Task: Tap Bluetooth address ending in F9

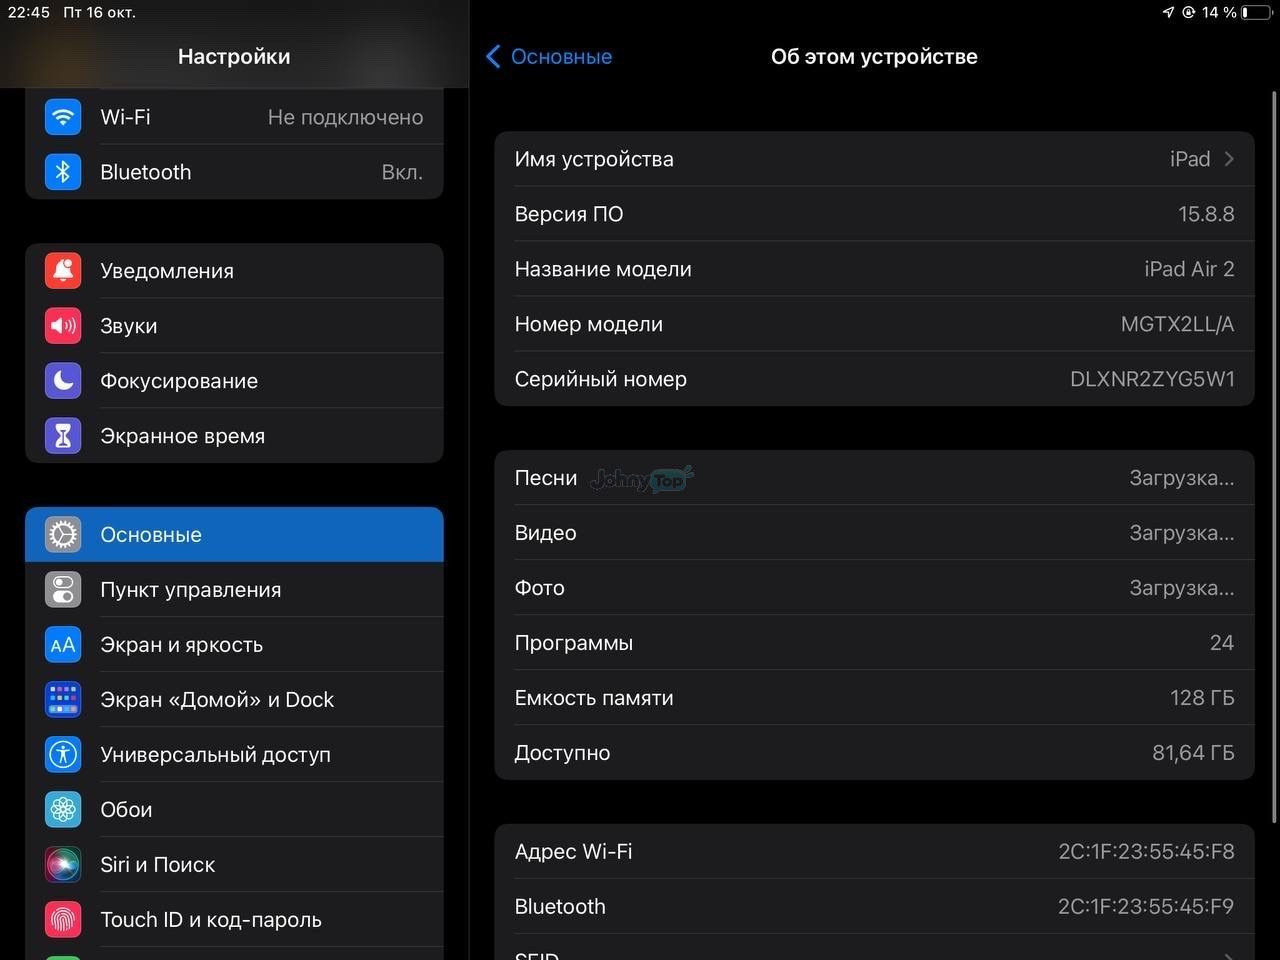Action: coord(1146,907)
